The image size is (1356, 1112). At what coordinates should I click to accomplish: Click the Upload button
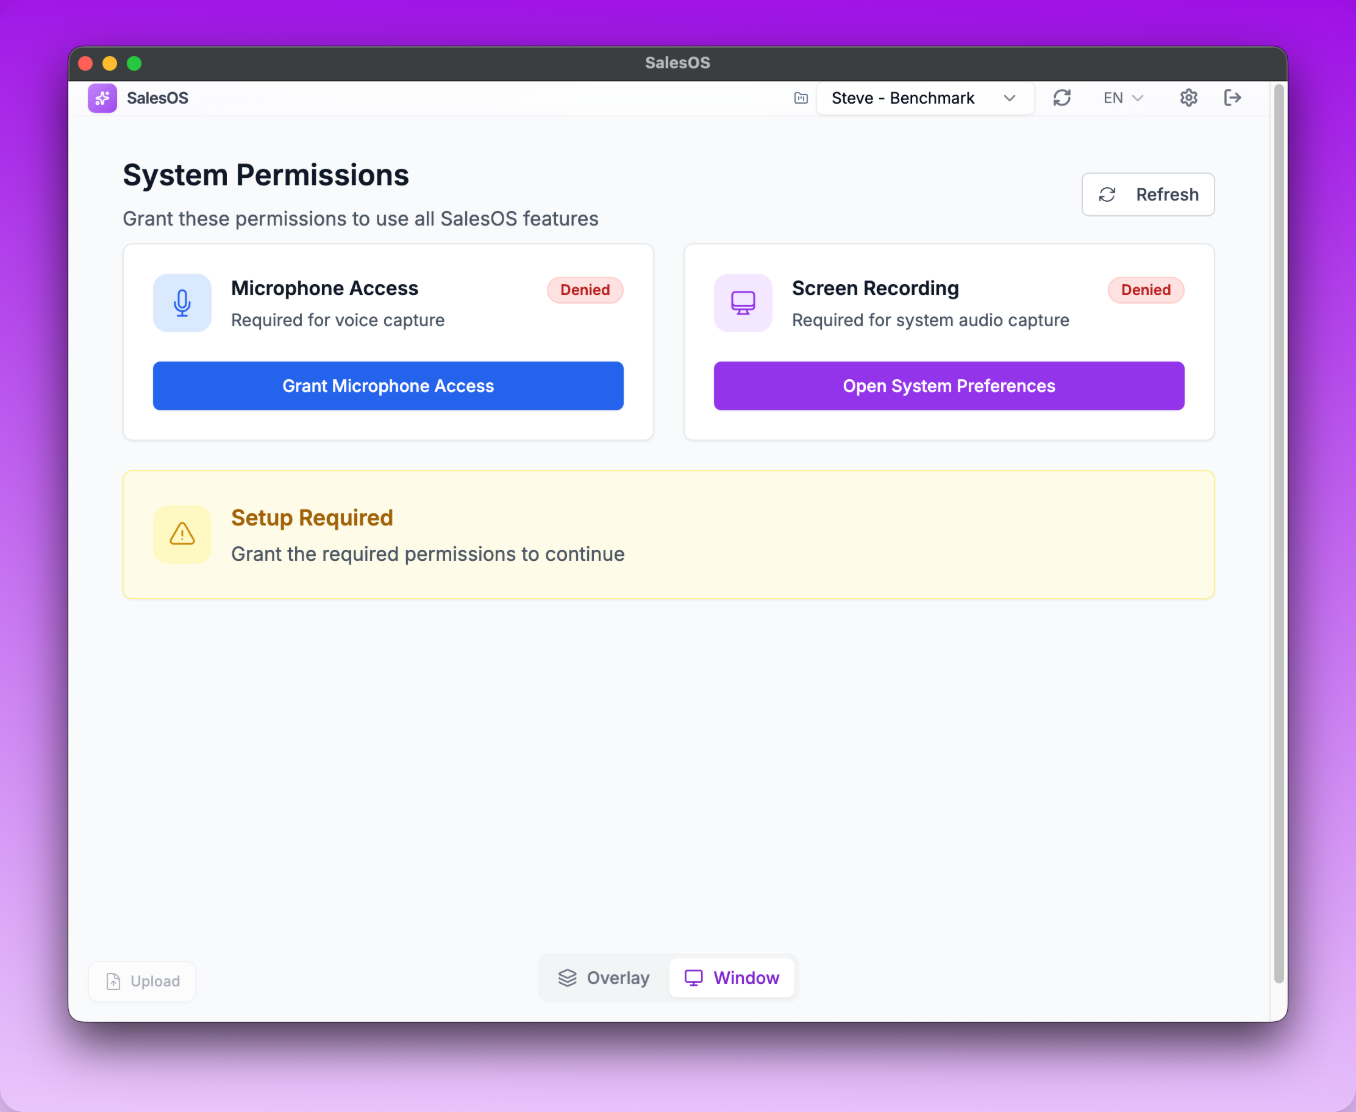coord(143,982)
